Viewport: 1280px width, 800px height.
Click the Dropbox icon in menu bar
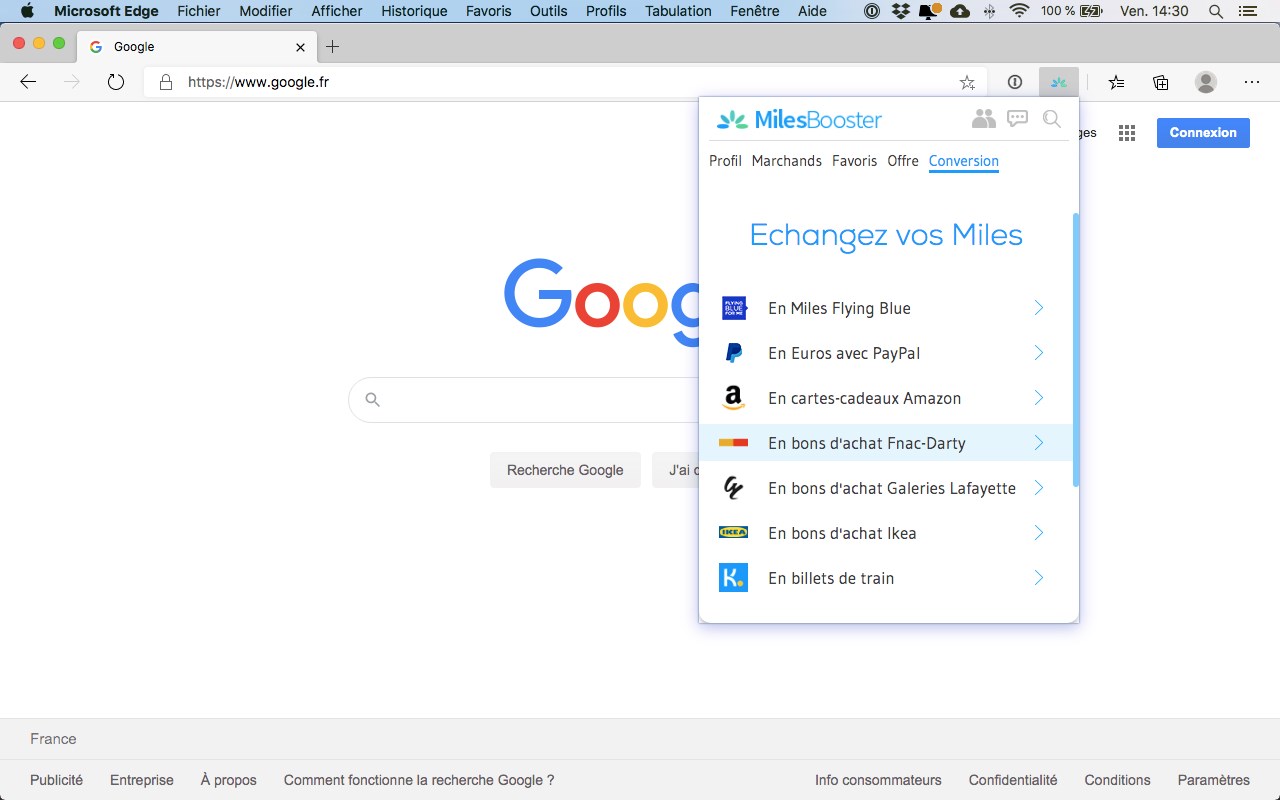(x=900, y=11)
